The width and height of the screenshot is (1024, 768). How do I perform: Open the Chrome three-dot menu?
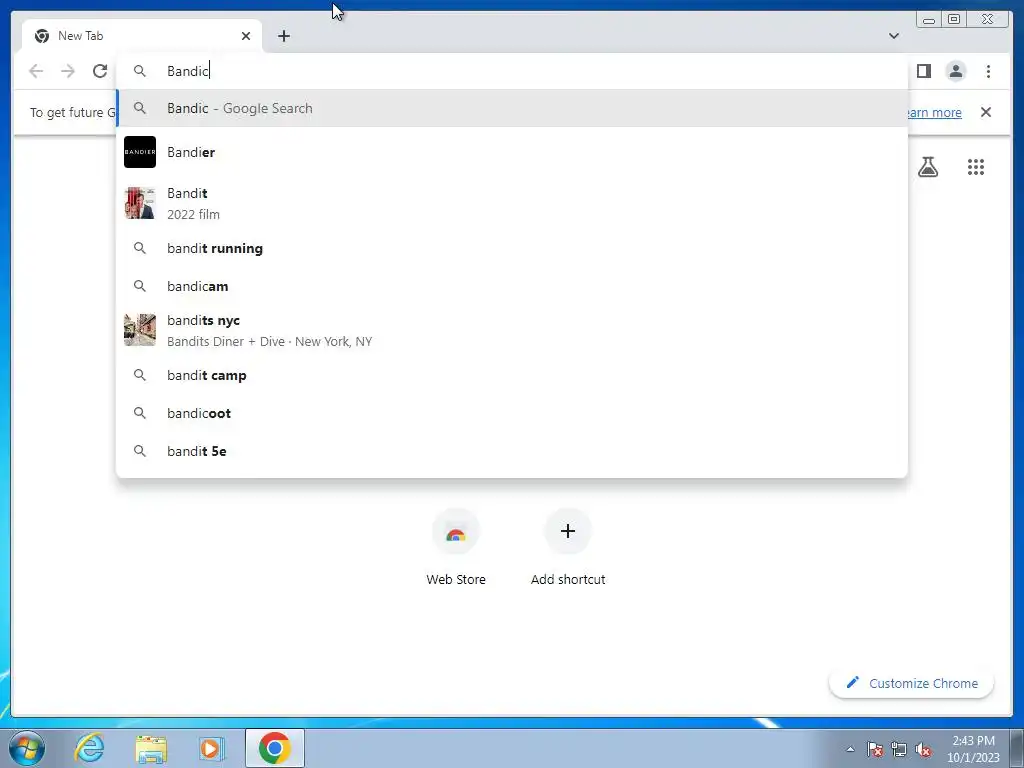point(988,71)
